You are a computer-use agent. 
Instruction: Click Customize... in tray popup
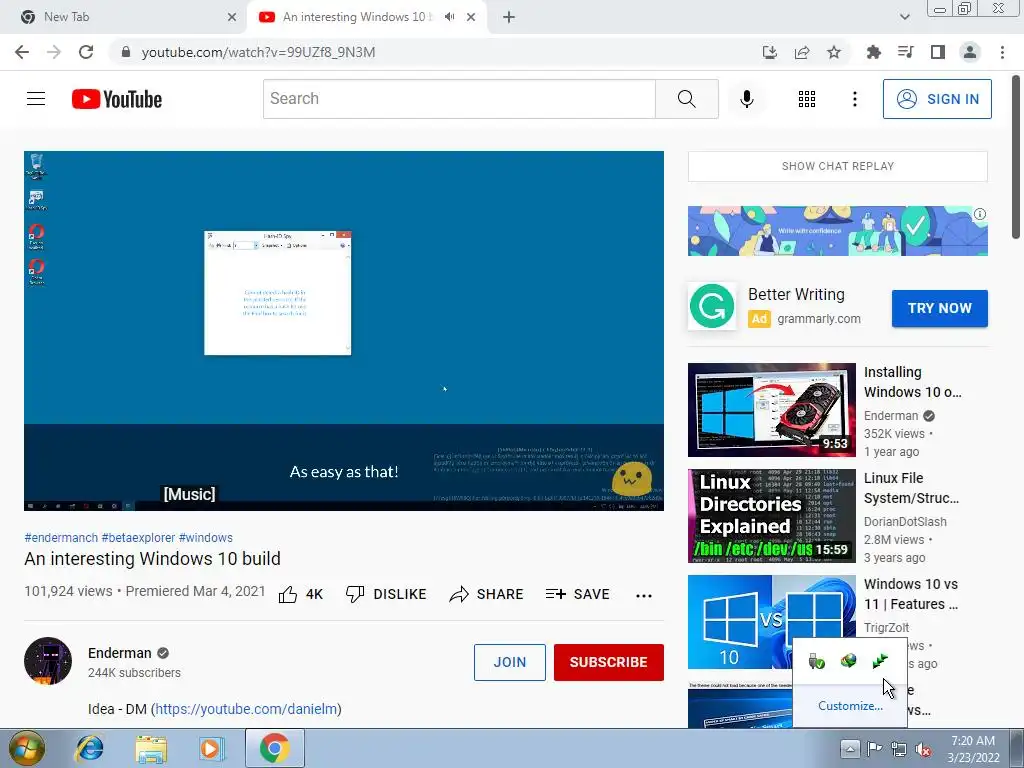(850, 706)
